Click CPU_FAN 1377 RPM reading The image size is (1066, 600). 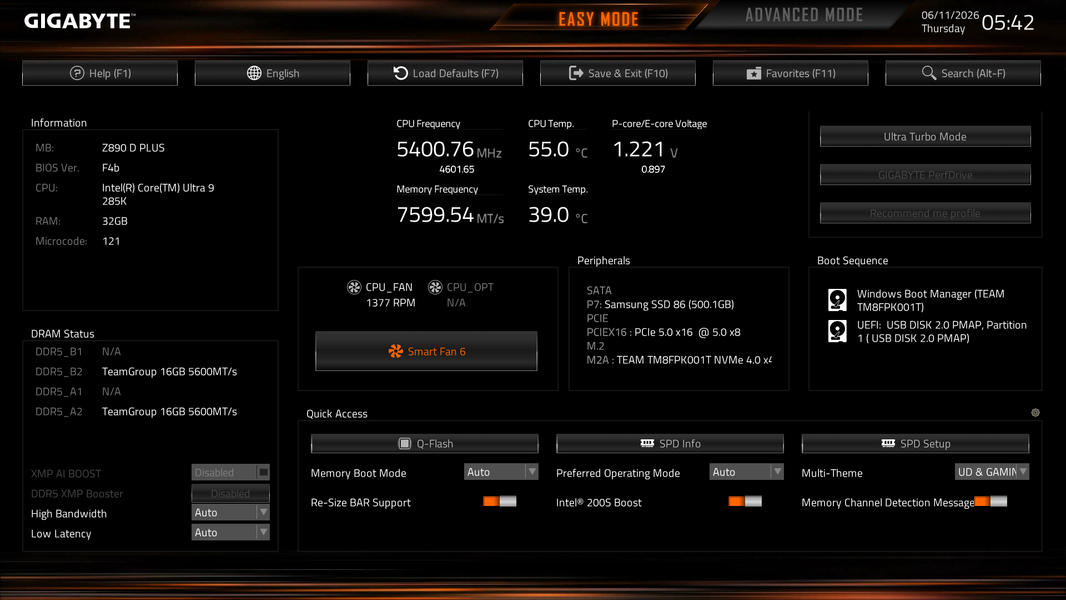pyautogui.click(x=390, y=303)
